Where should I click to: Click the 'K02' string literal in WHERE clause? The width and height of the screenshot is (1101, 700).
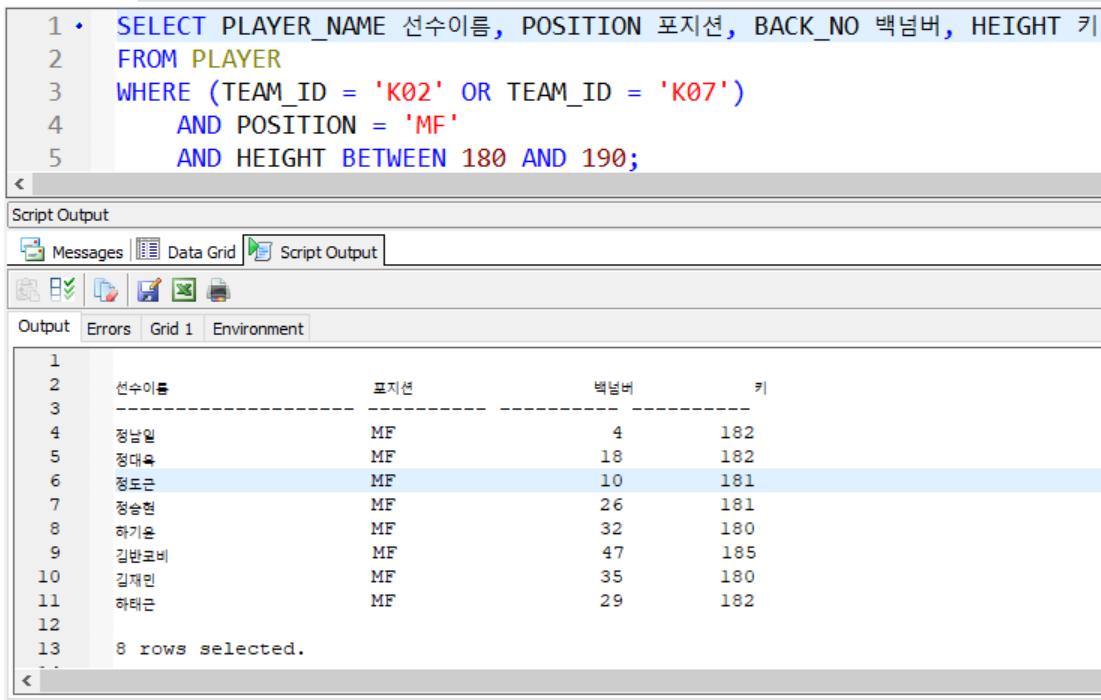coord(408,92)
